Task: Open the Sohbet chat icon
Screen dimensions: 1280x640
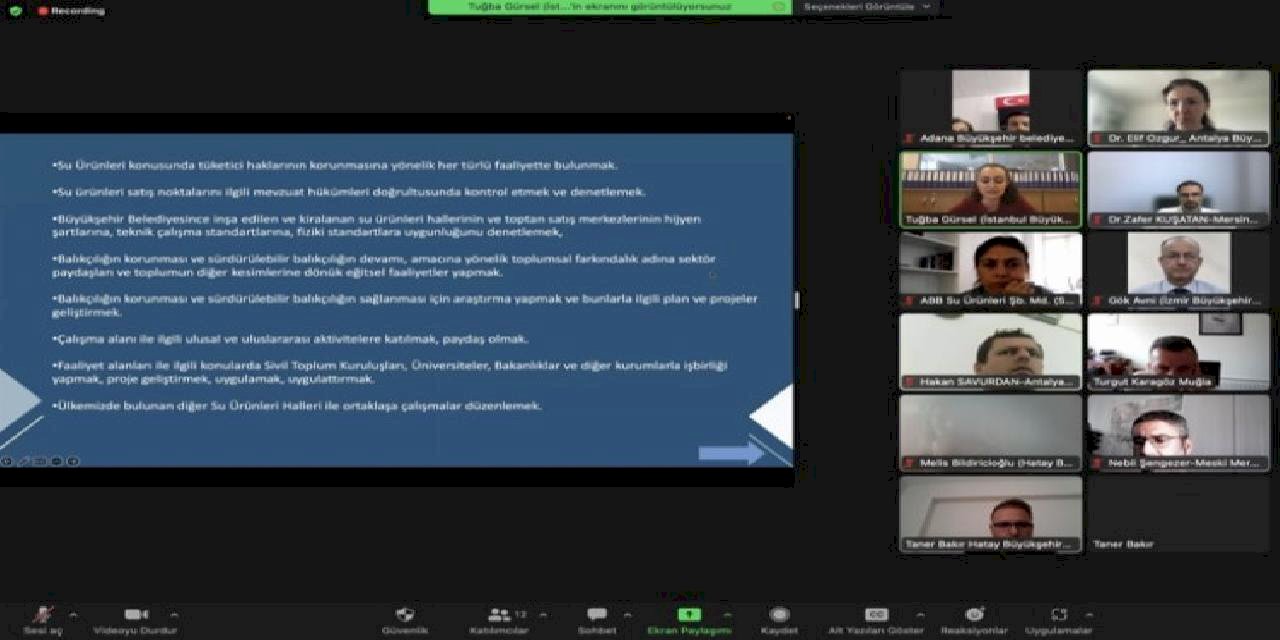Action: (x=597, y=615)
